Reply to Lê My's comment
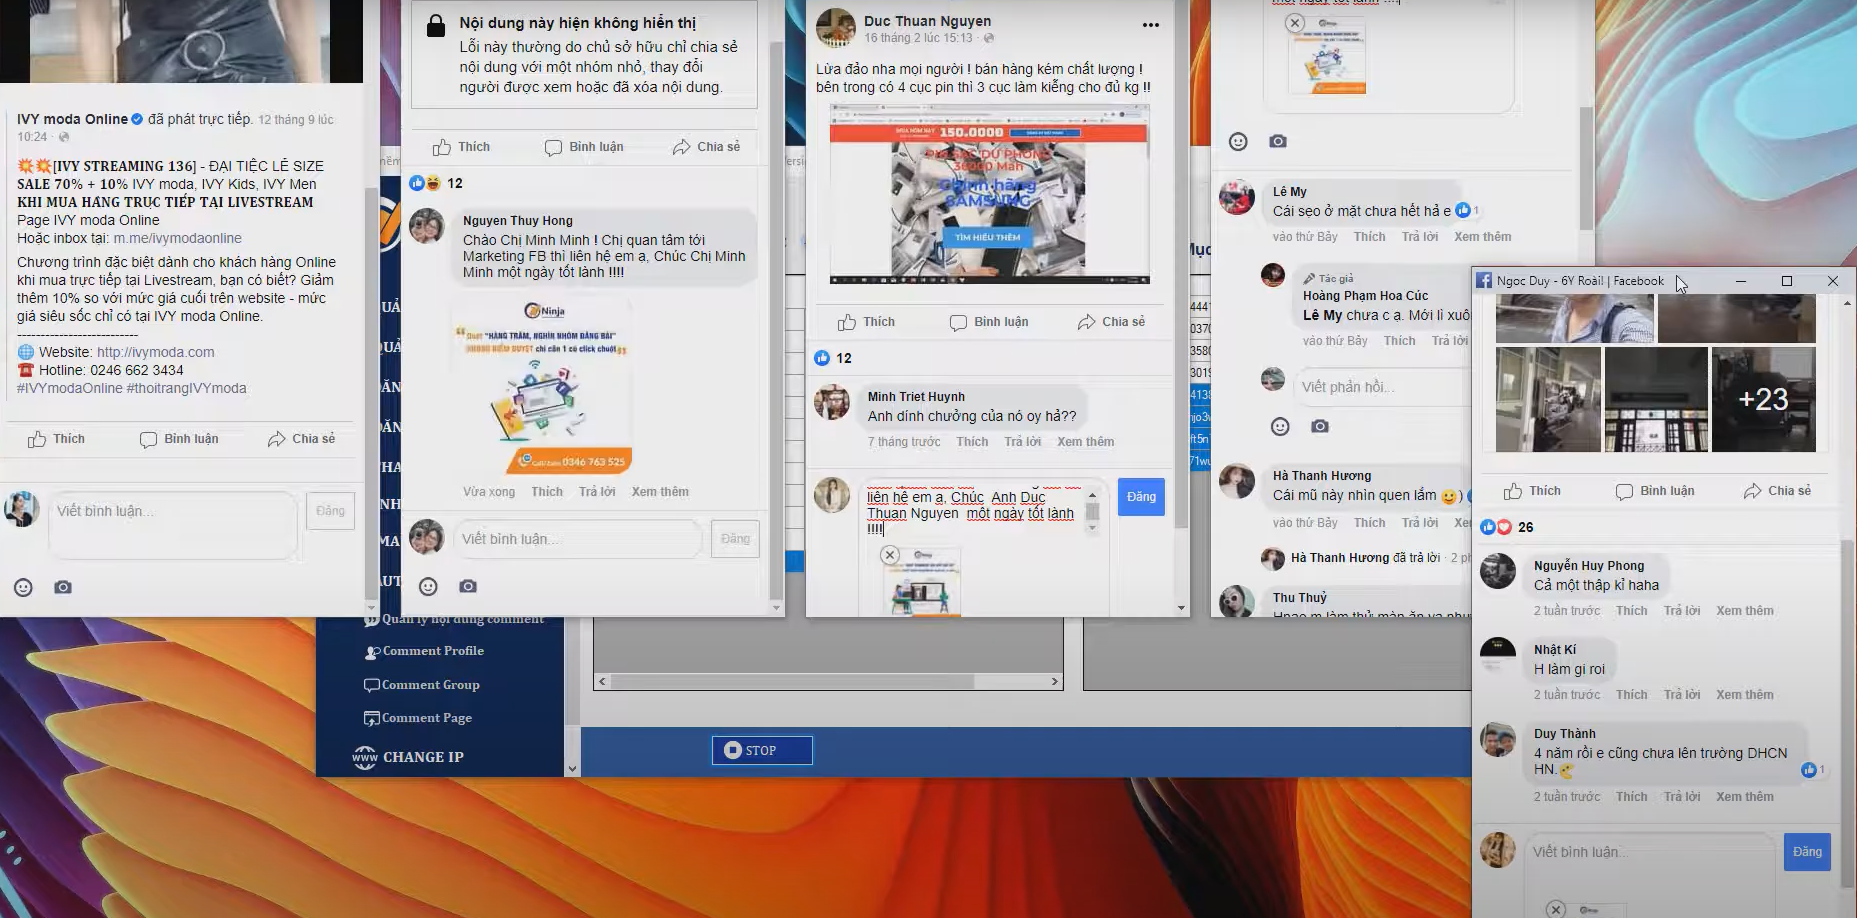Image resolution: width=1857 pixels, height=918 pixels. [1420, 237]
